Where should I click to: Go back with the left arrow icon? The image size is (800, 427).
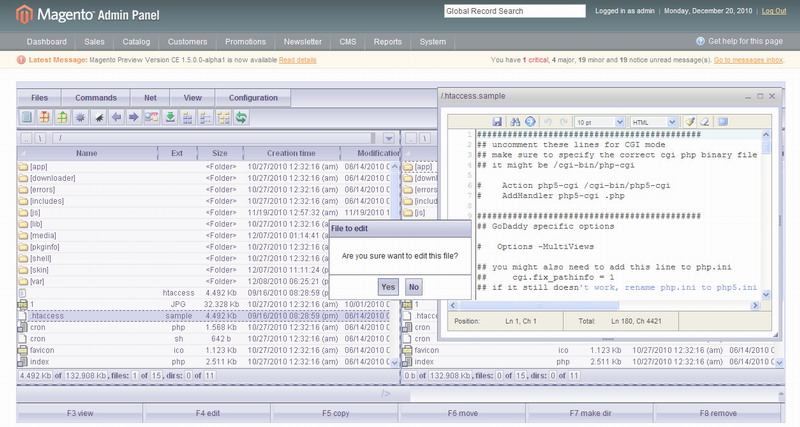click(x=116, y=117)
